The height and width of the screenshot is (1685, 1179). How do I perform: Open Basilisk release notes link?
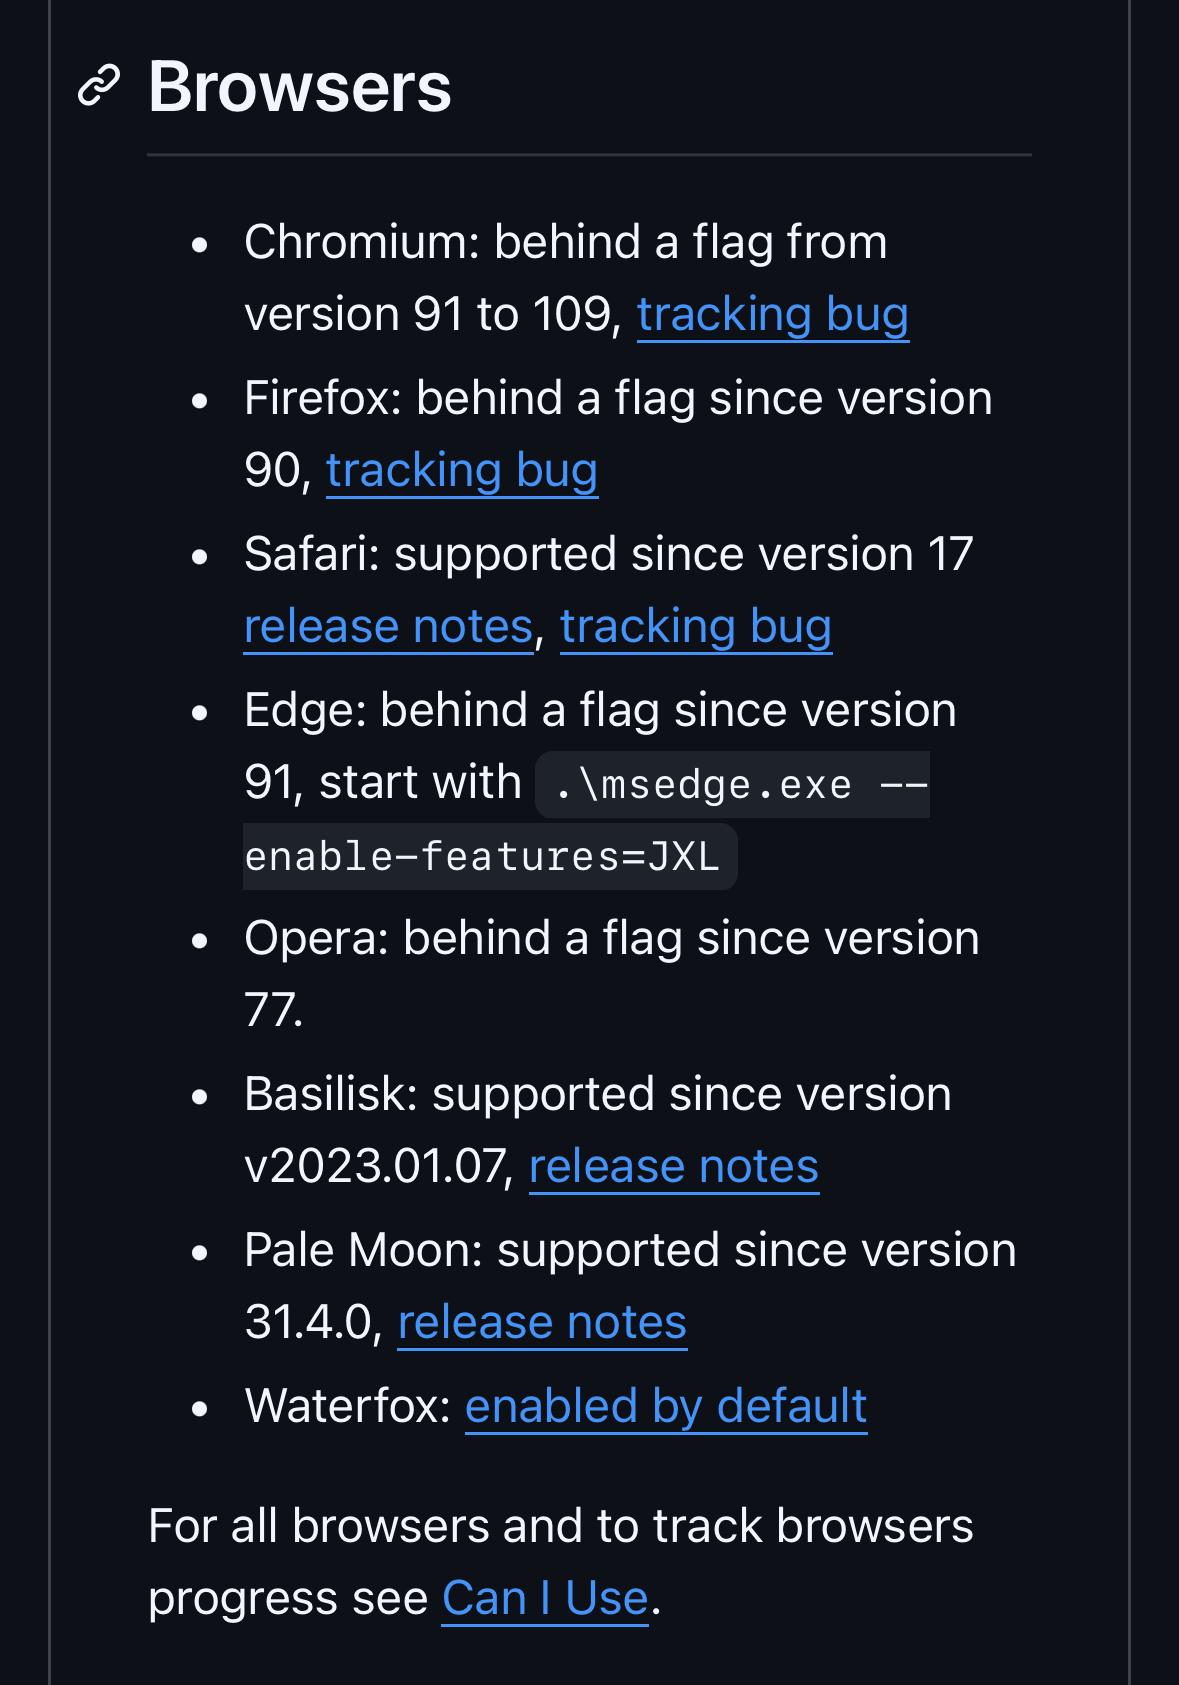673,1167
